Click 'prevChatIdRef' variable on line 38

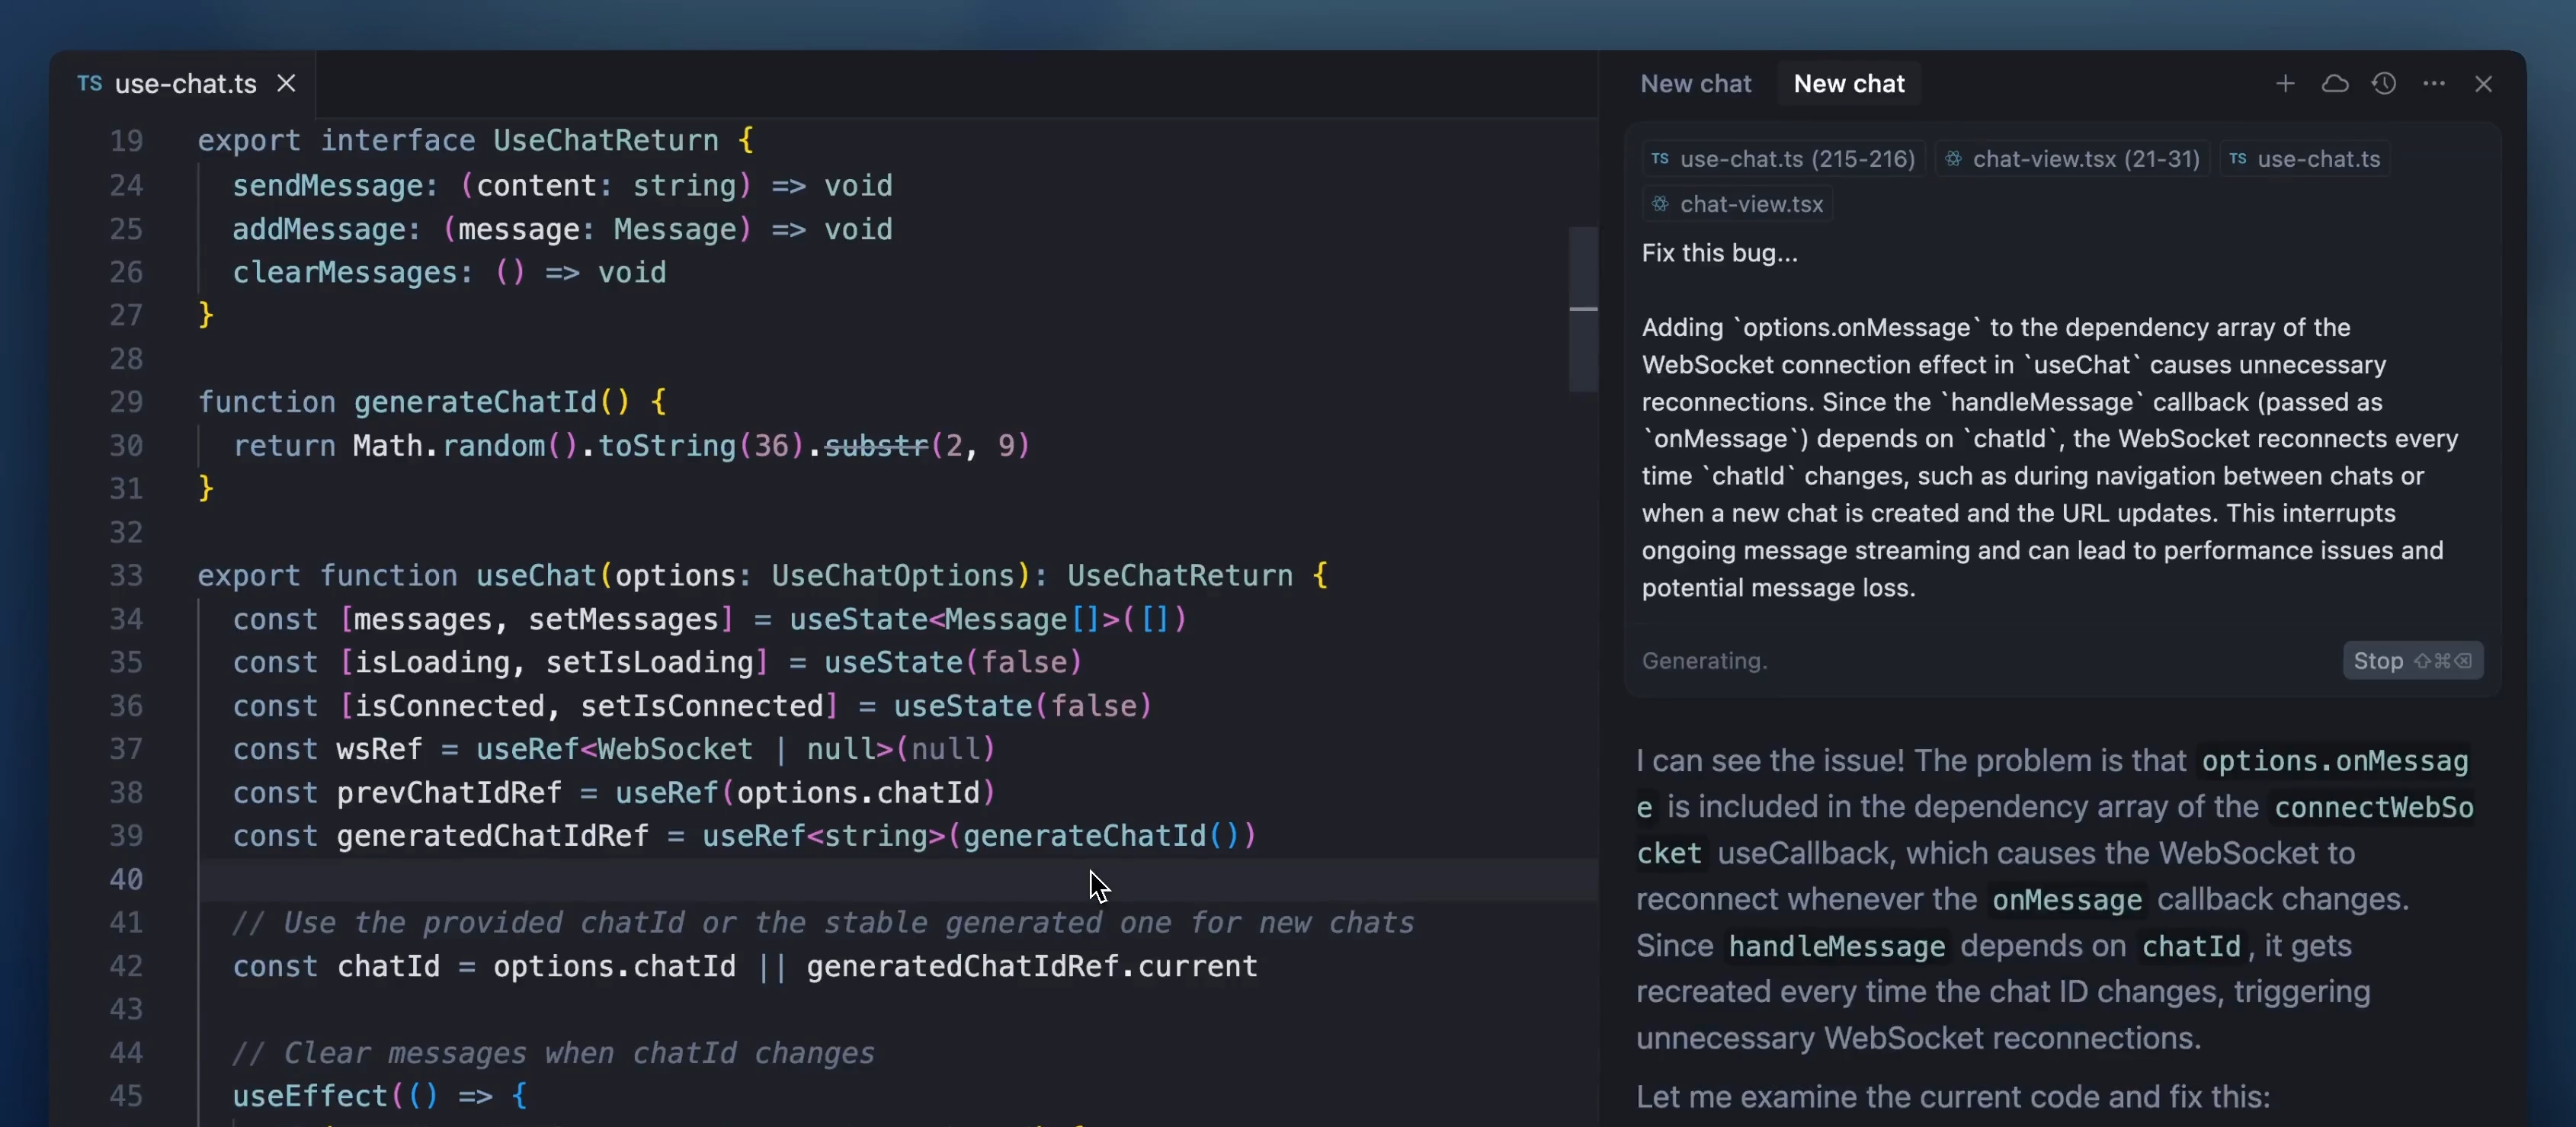(449, 793)
